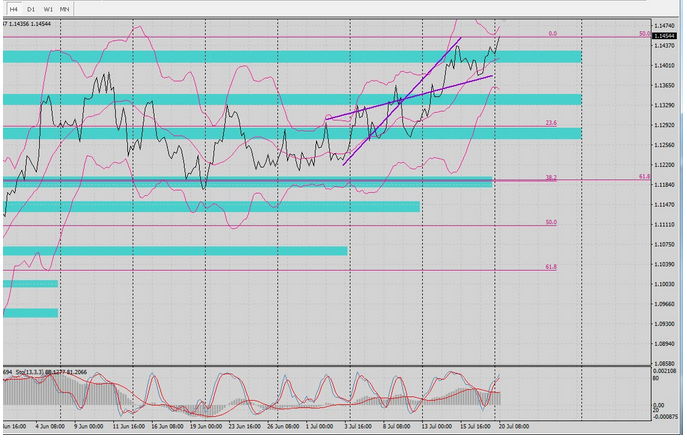This screenshot has width=687, height=442.
Task: Click the 1.14356 1.14544 quote text
Action: point(35,23)
